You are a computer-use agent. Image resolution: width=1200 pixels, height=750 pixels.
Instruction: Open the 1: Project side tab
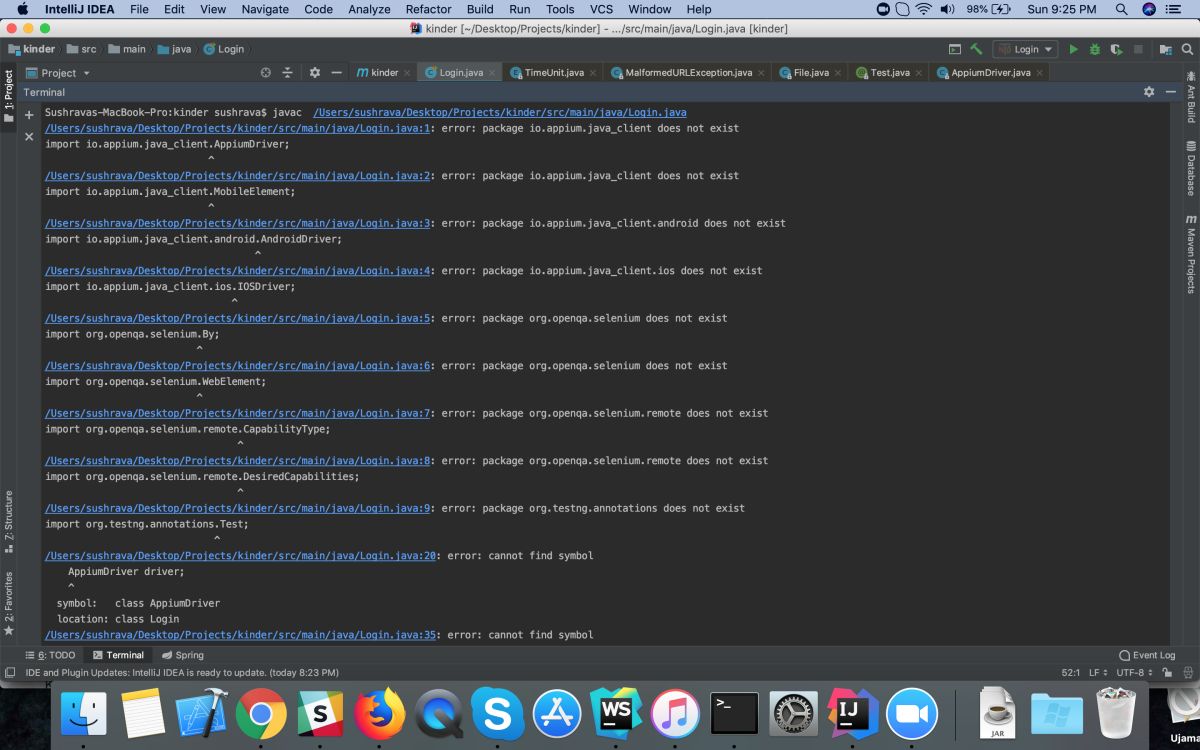tap(8, 97)
